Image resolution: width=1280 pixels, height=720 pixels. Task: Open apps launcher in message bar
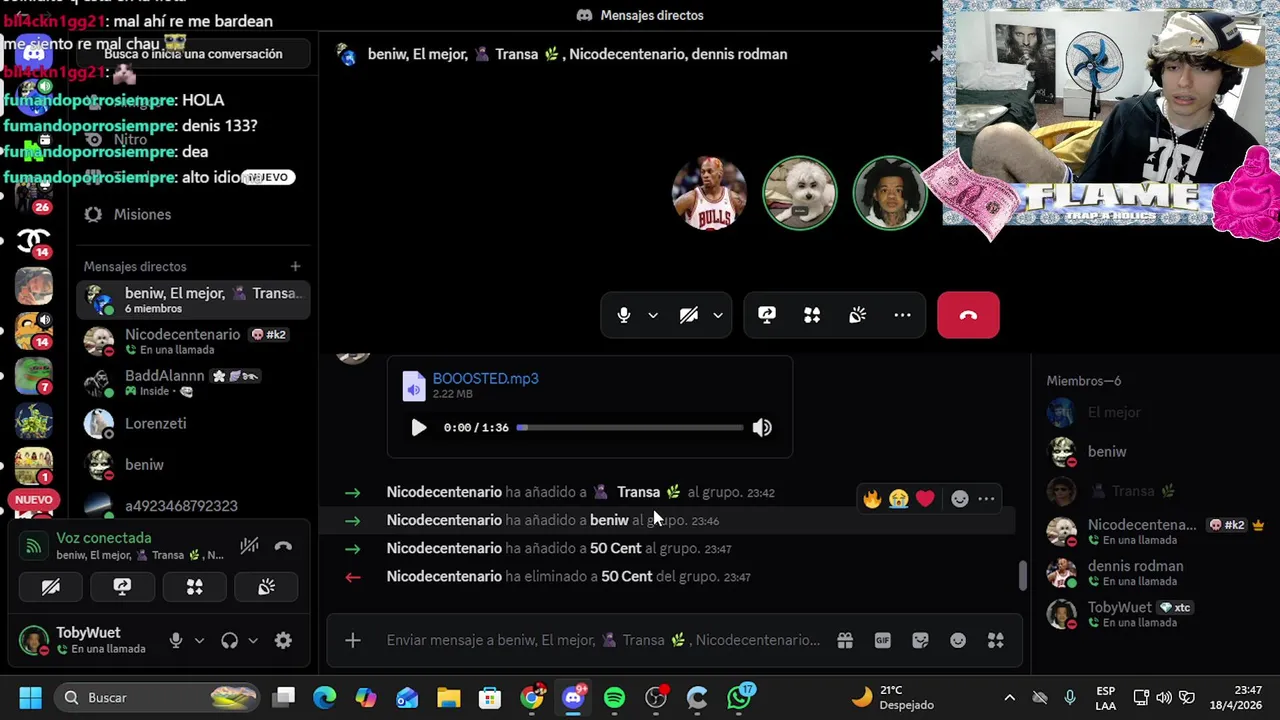pyautogui.click(x=995, y=640)
